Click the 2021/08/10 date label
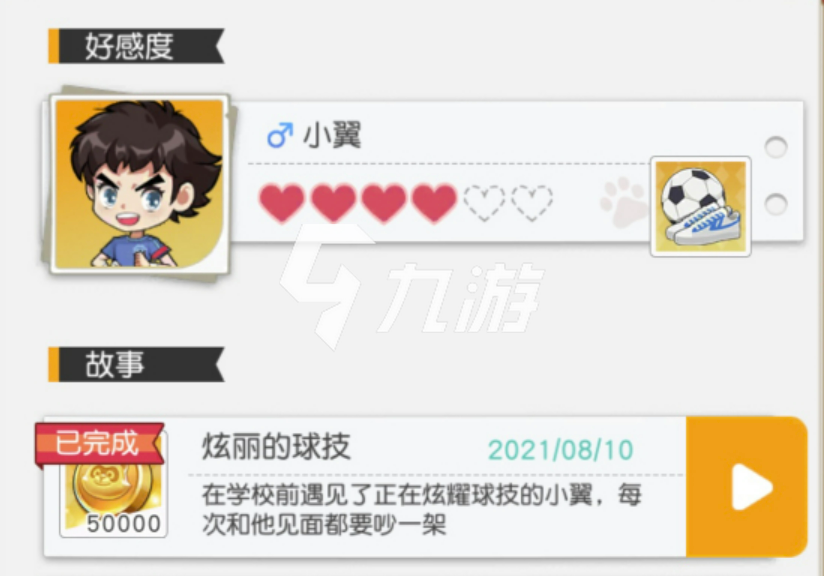The image size is (824, 576). [561, 450]
